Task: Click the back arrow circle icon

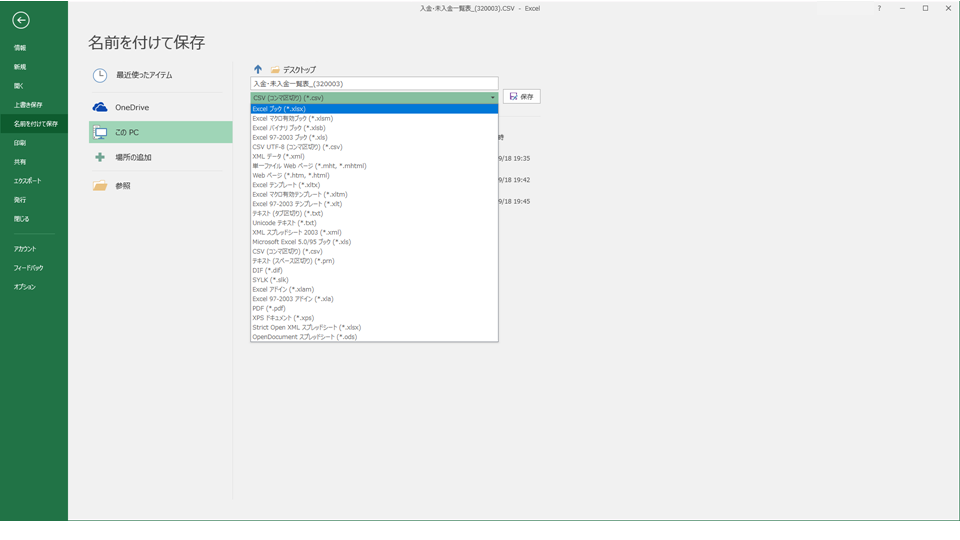Action: (21, 21)
